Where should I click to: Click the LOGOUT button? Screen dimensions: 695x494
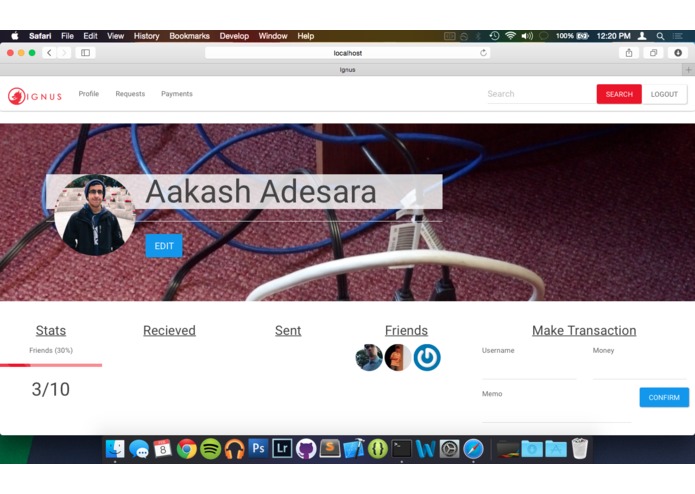pyautogui.click(x=664, y=94)
